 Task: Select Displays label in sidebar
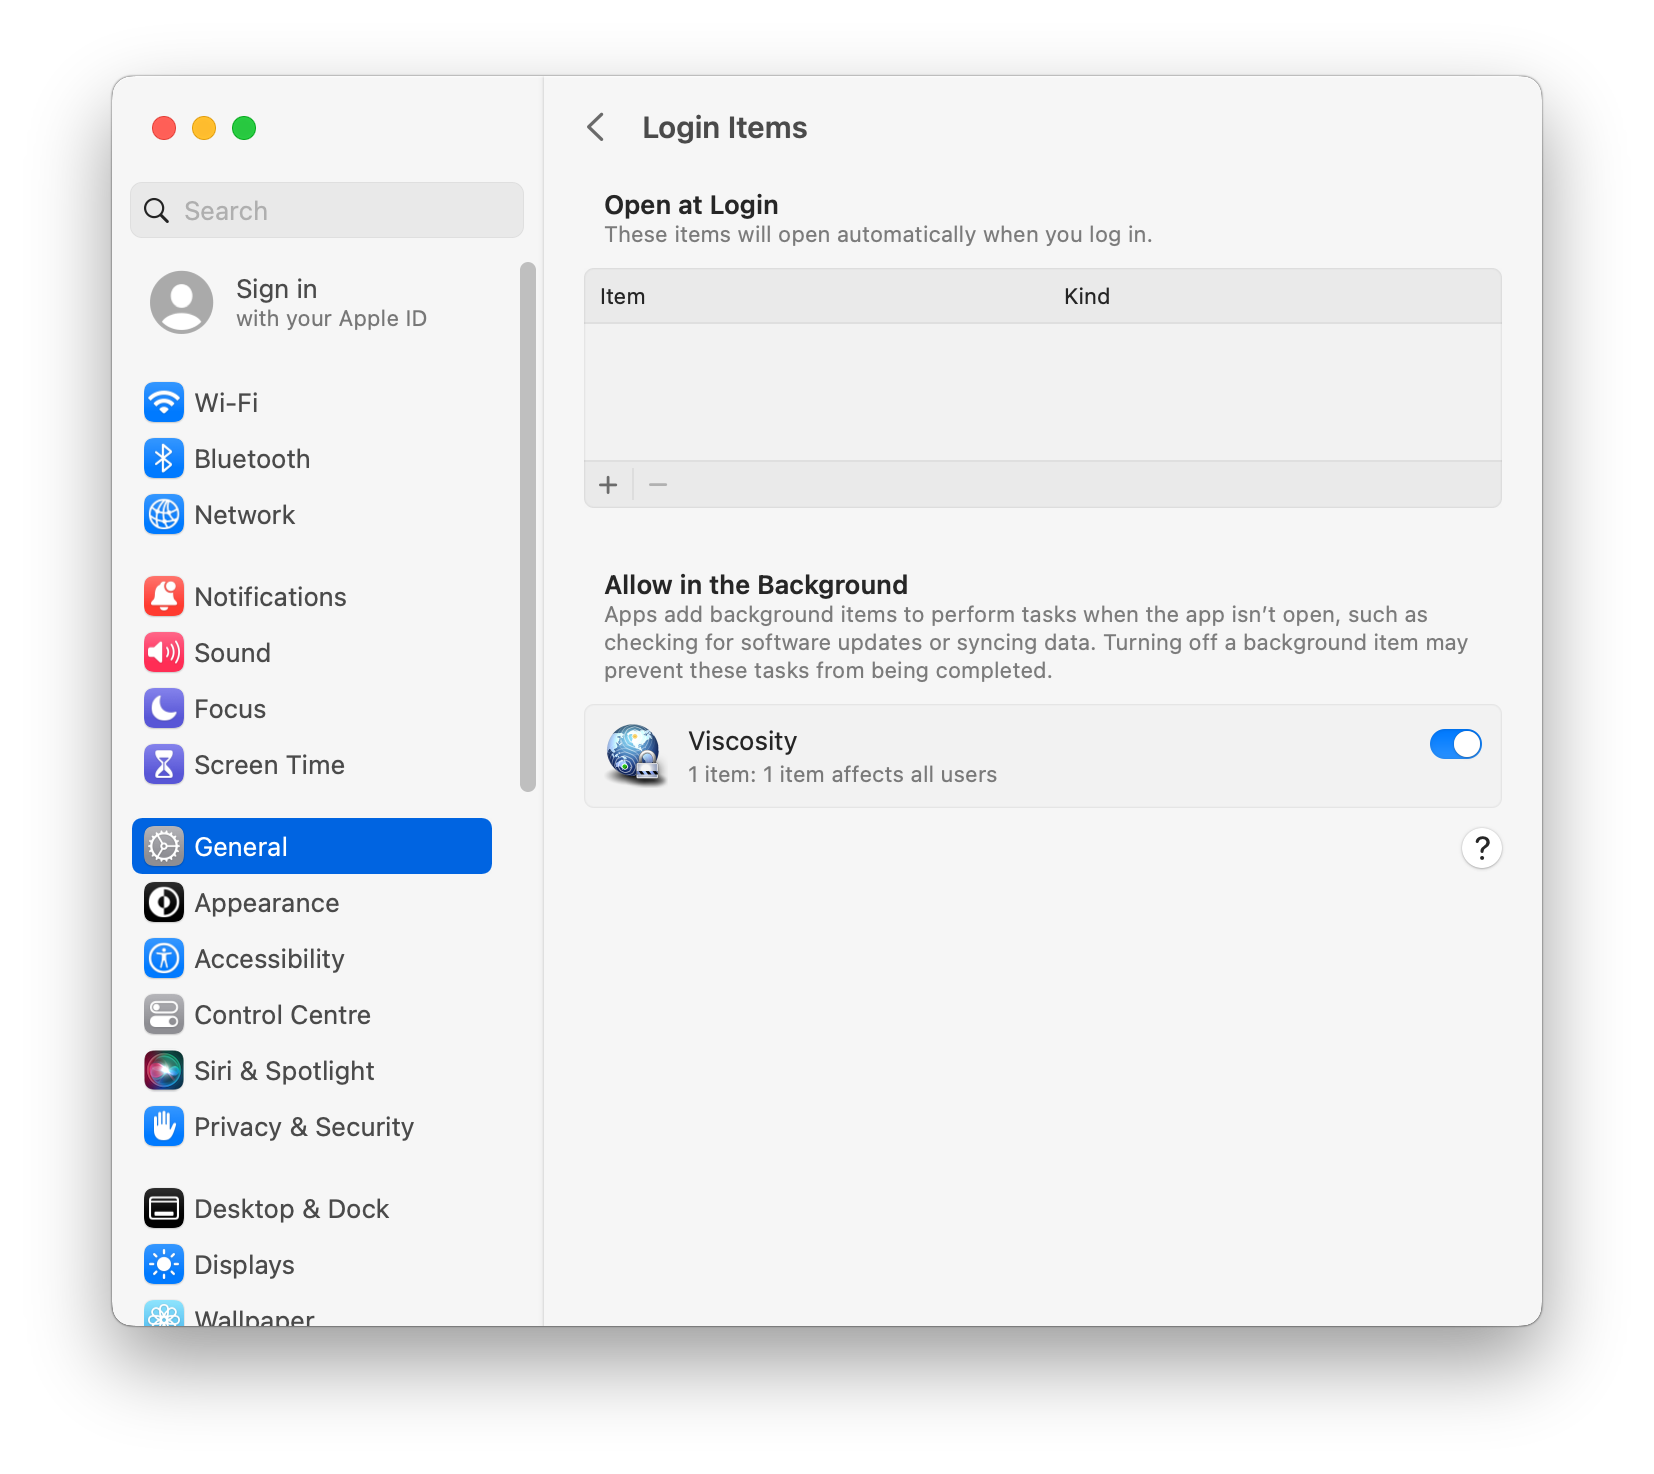tap(245, 1265)
